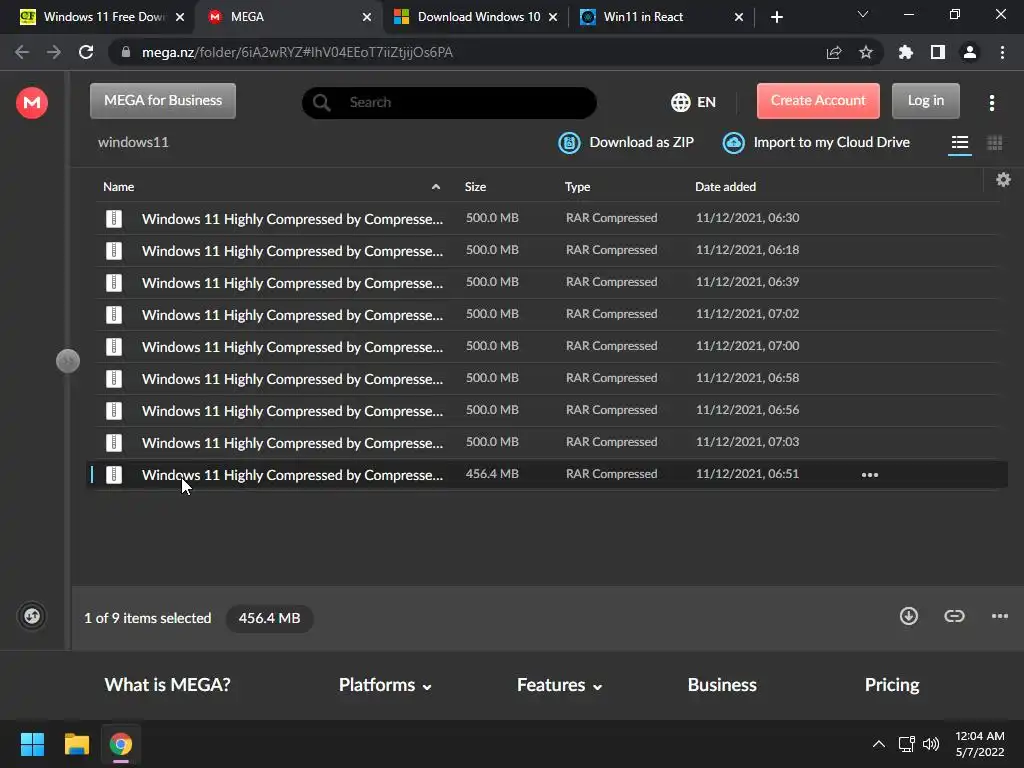
Task: Download selected item from bottom bar
Action: pos(908,616)
